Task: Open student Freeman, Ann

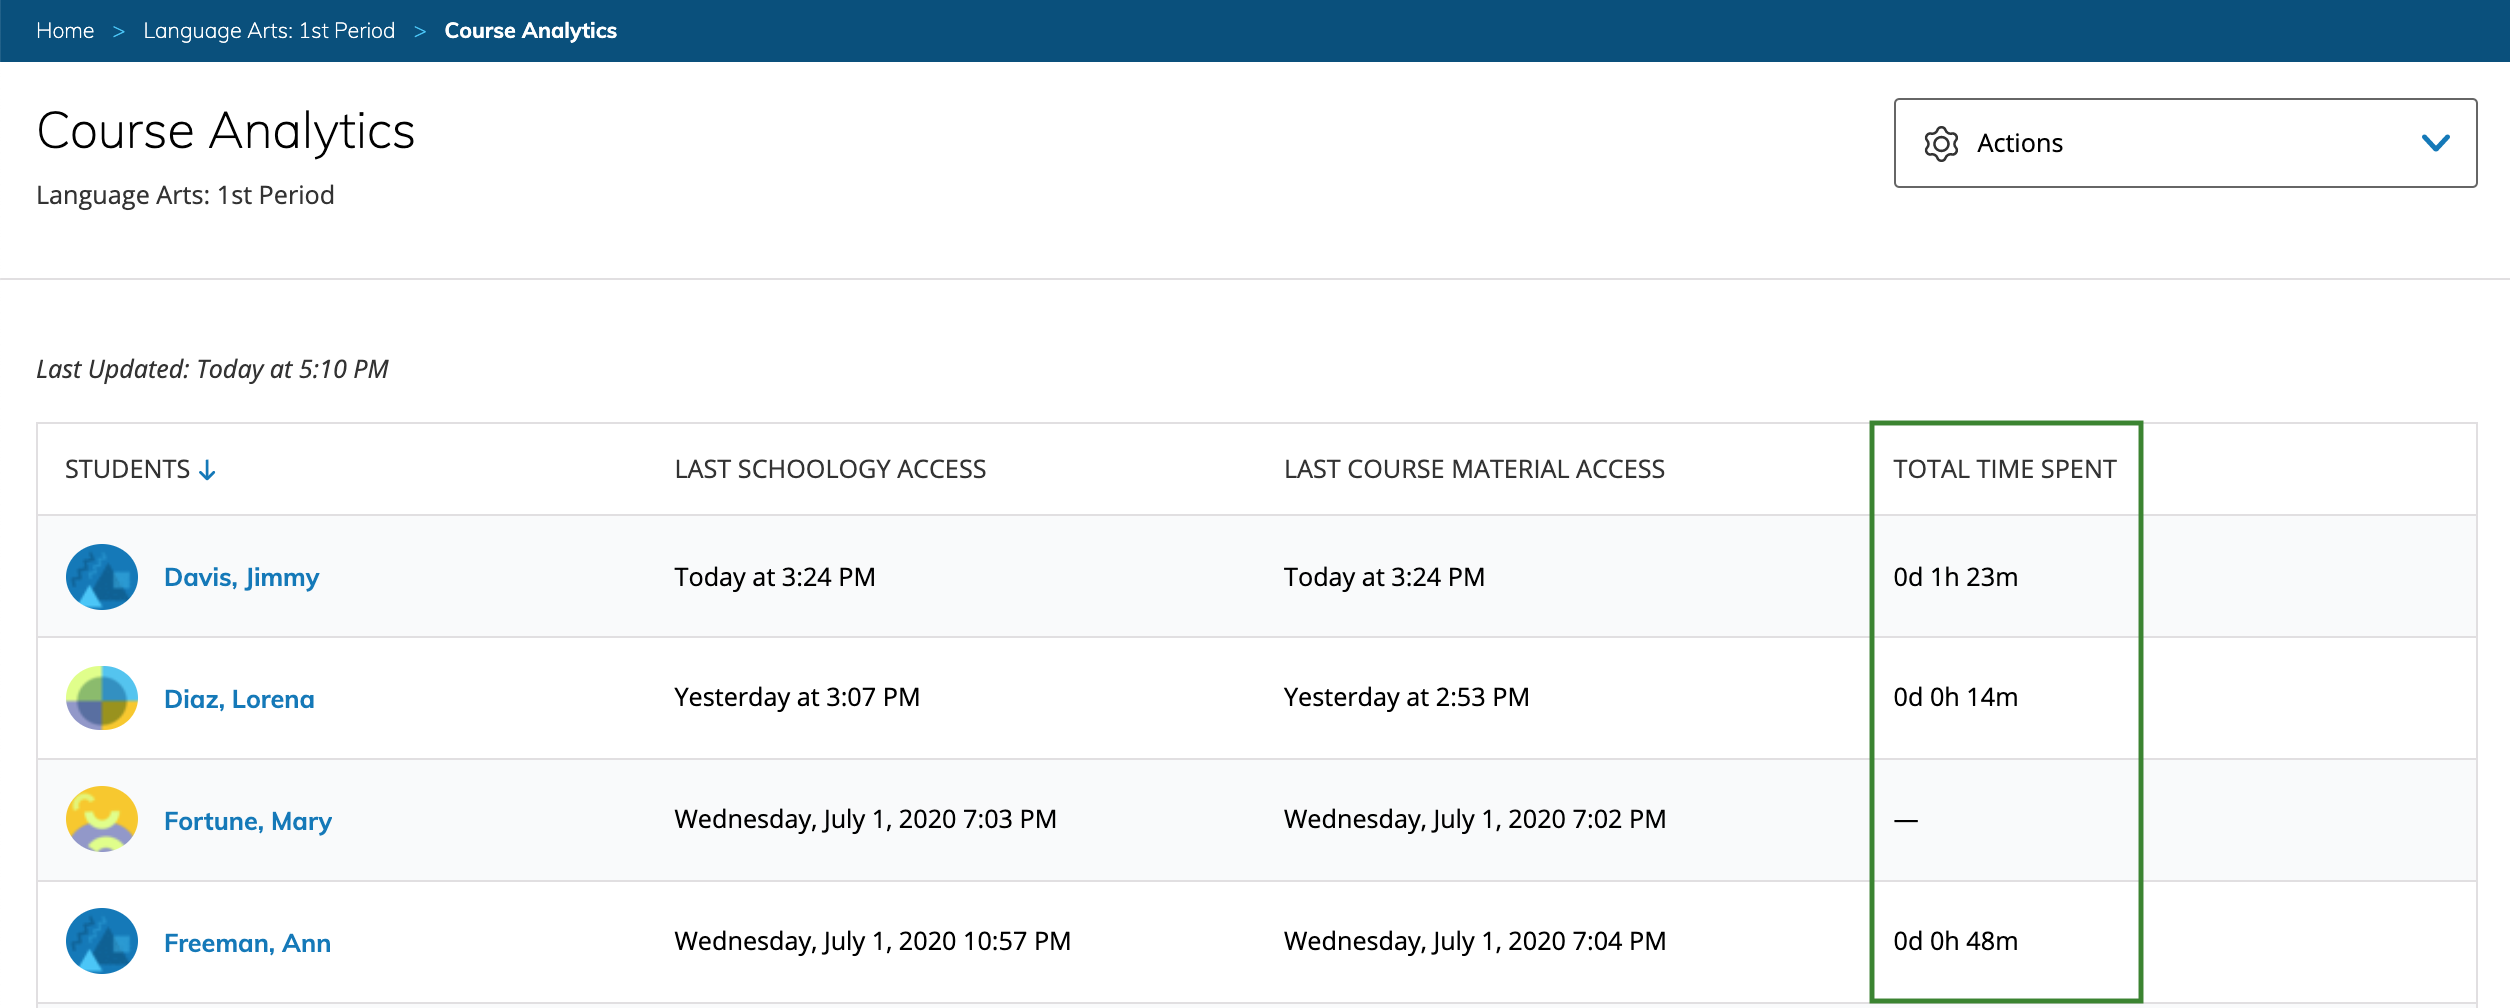Action: [x=247, y=943]
